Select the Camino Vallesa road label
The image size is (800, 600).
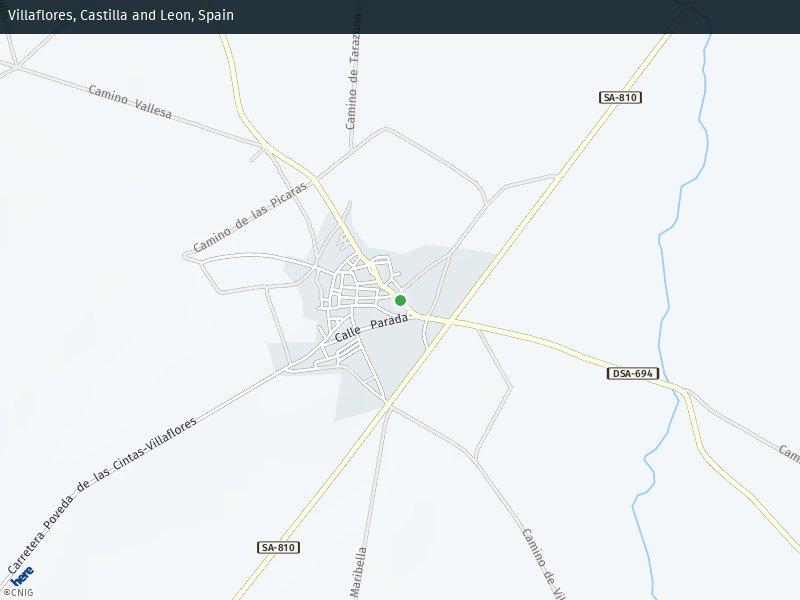point(130,102)
